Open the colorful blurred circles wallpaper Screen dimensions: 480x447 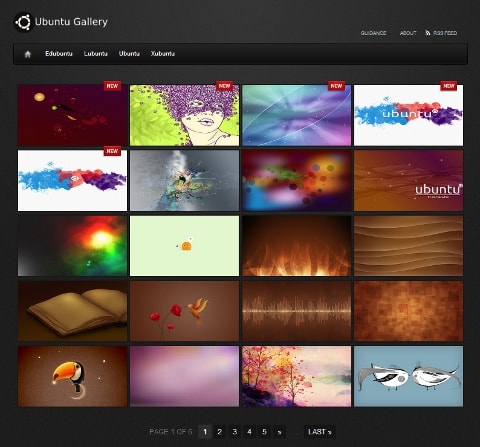tap(296, 180)
